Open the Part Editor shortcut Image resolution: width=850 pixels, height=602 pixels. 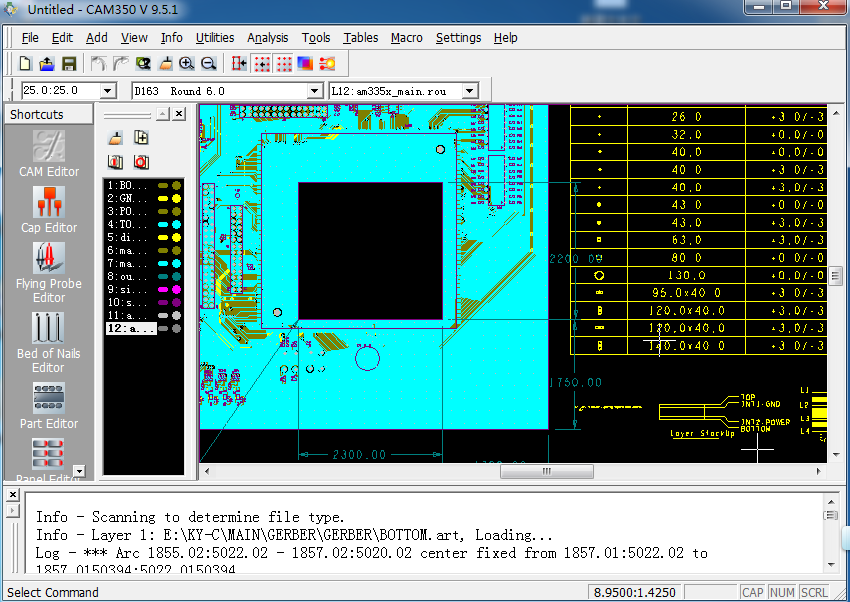point(49,406)
